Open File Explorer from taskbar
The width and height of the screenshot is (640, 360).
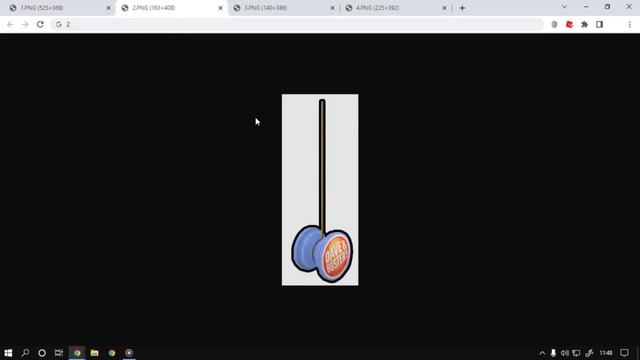pyautogui.click(x=94, y=353)
